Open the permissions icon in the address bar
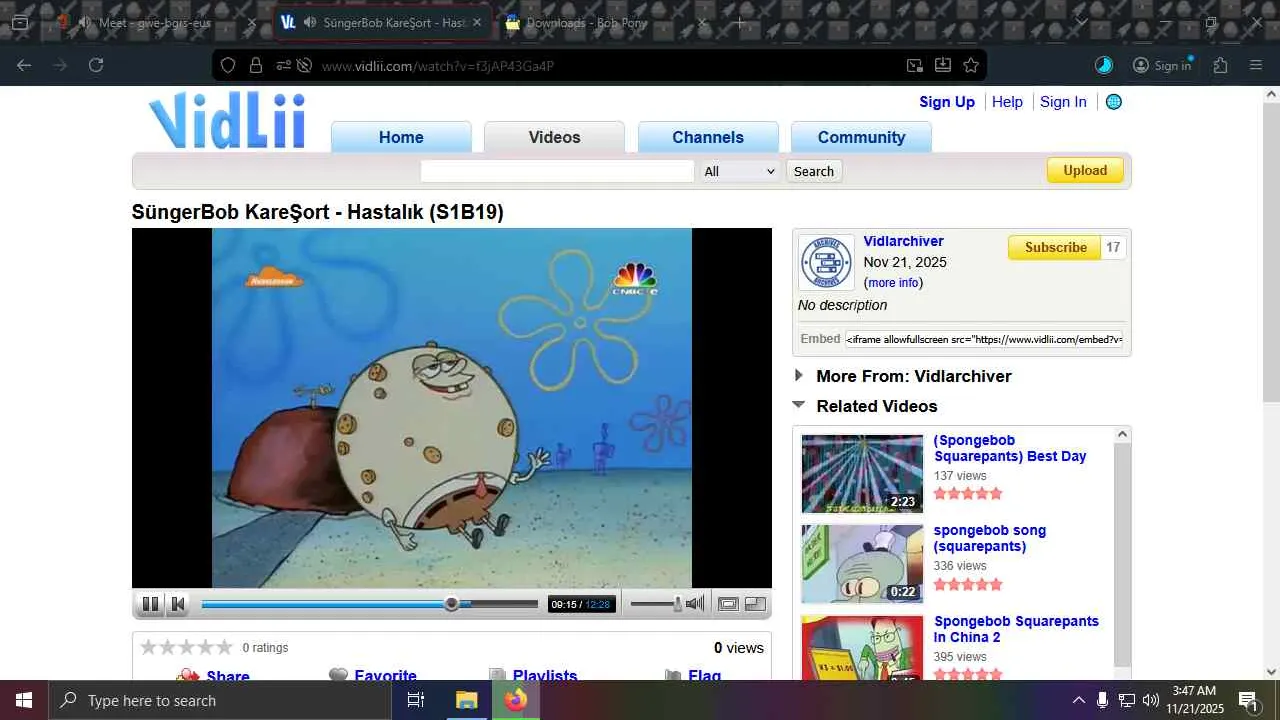The width and height of the screenshot is (1280, 720). click(x=283, y=66)
